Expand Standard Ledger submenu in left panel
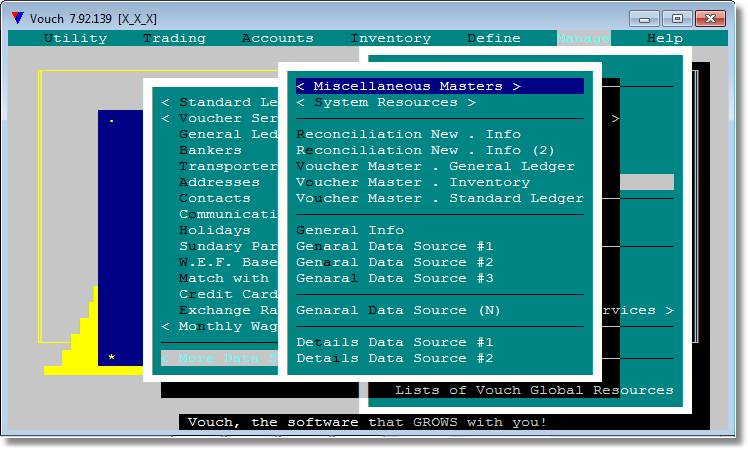Viewport: 748px width, 450px height. pyautogui.click(x=219, y=103)
